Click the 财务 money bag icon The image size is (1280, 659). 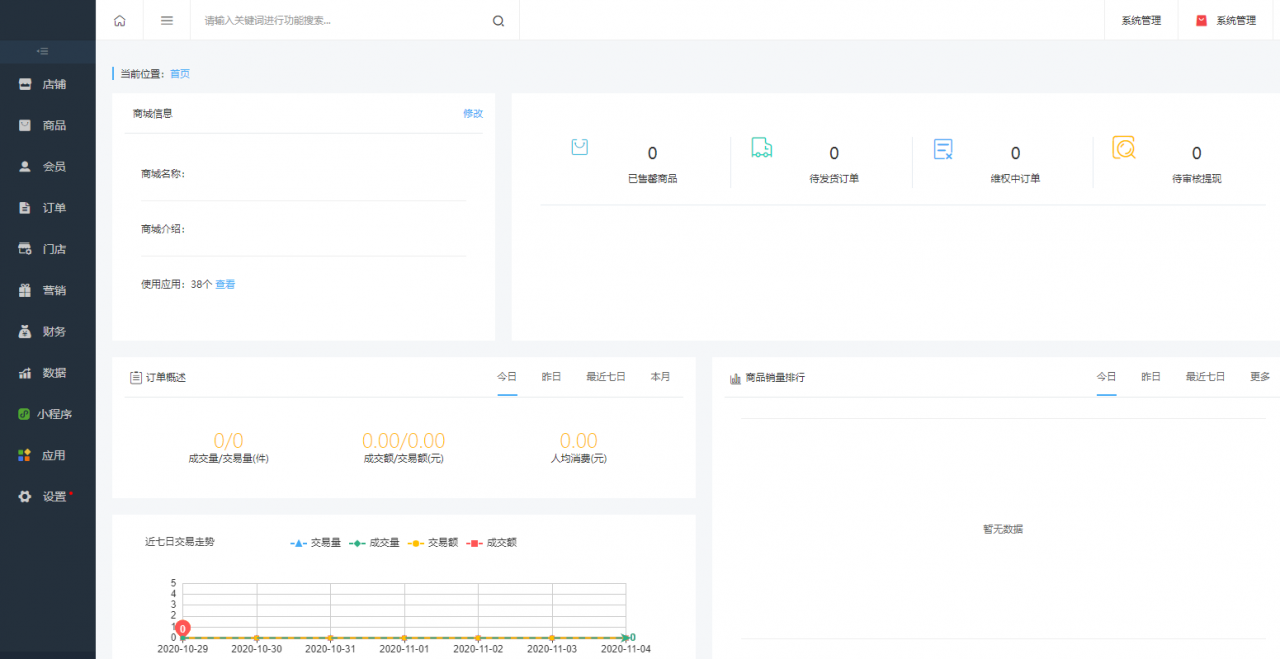[x=25, y=331]
